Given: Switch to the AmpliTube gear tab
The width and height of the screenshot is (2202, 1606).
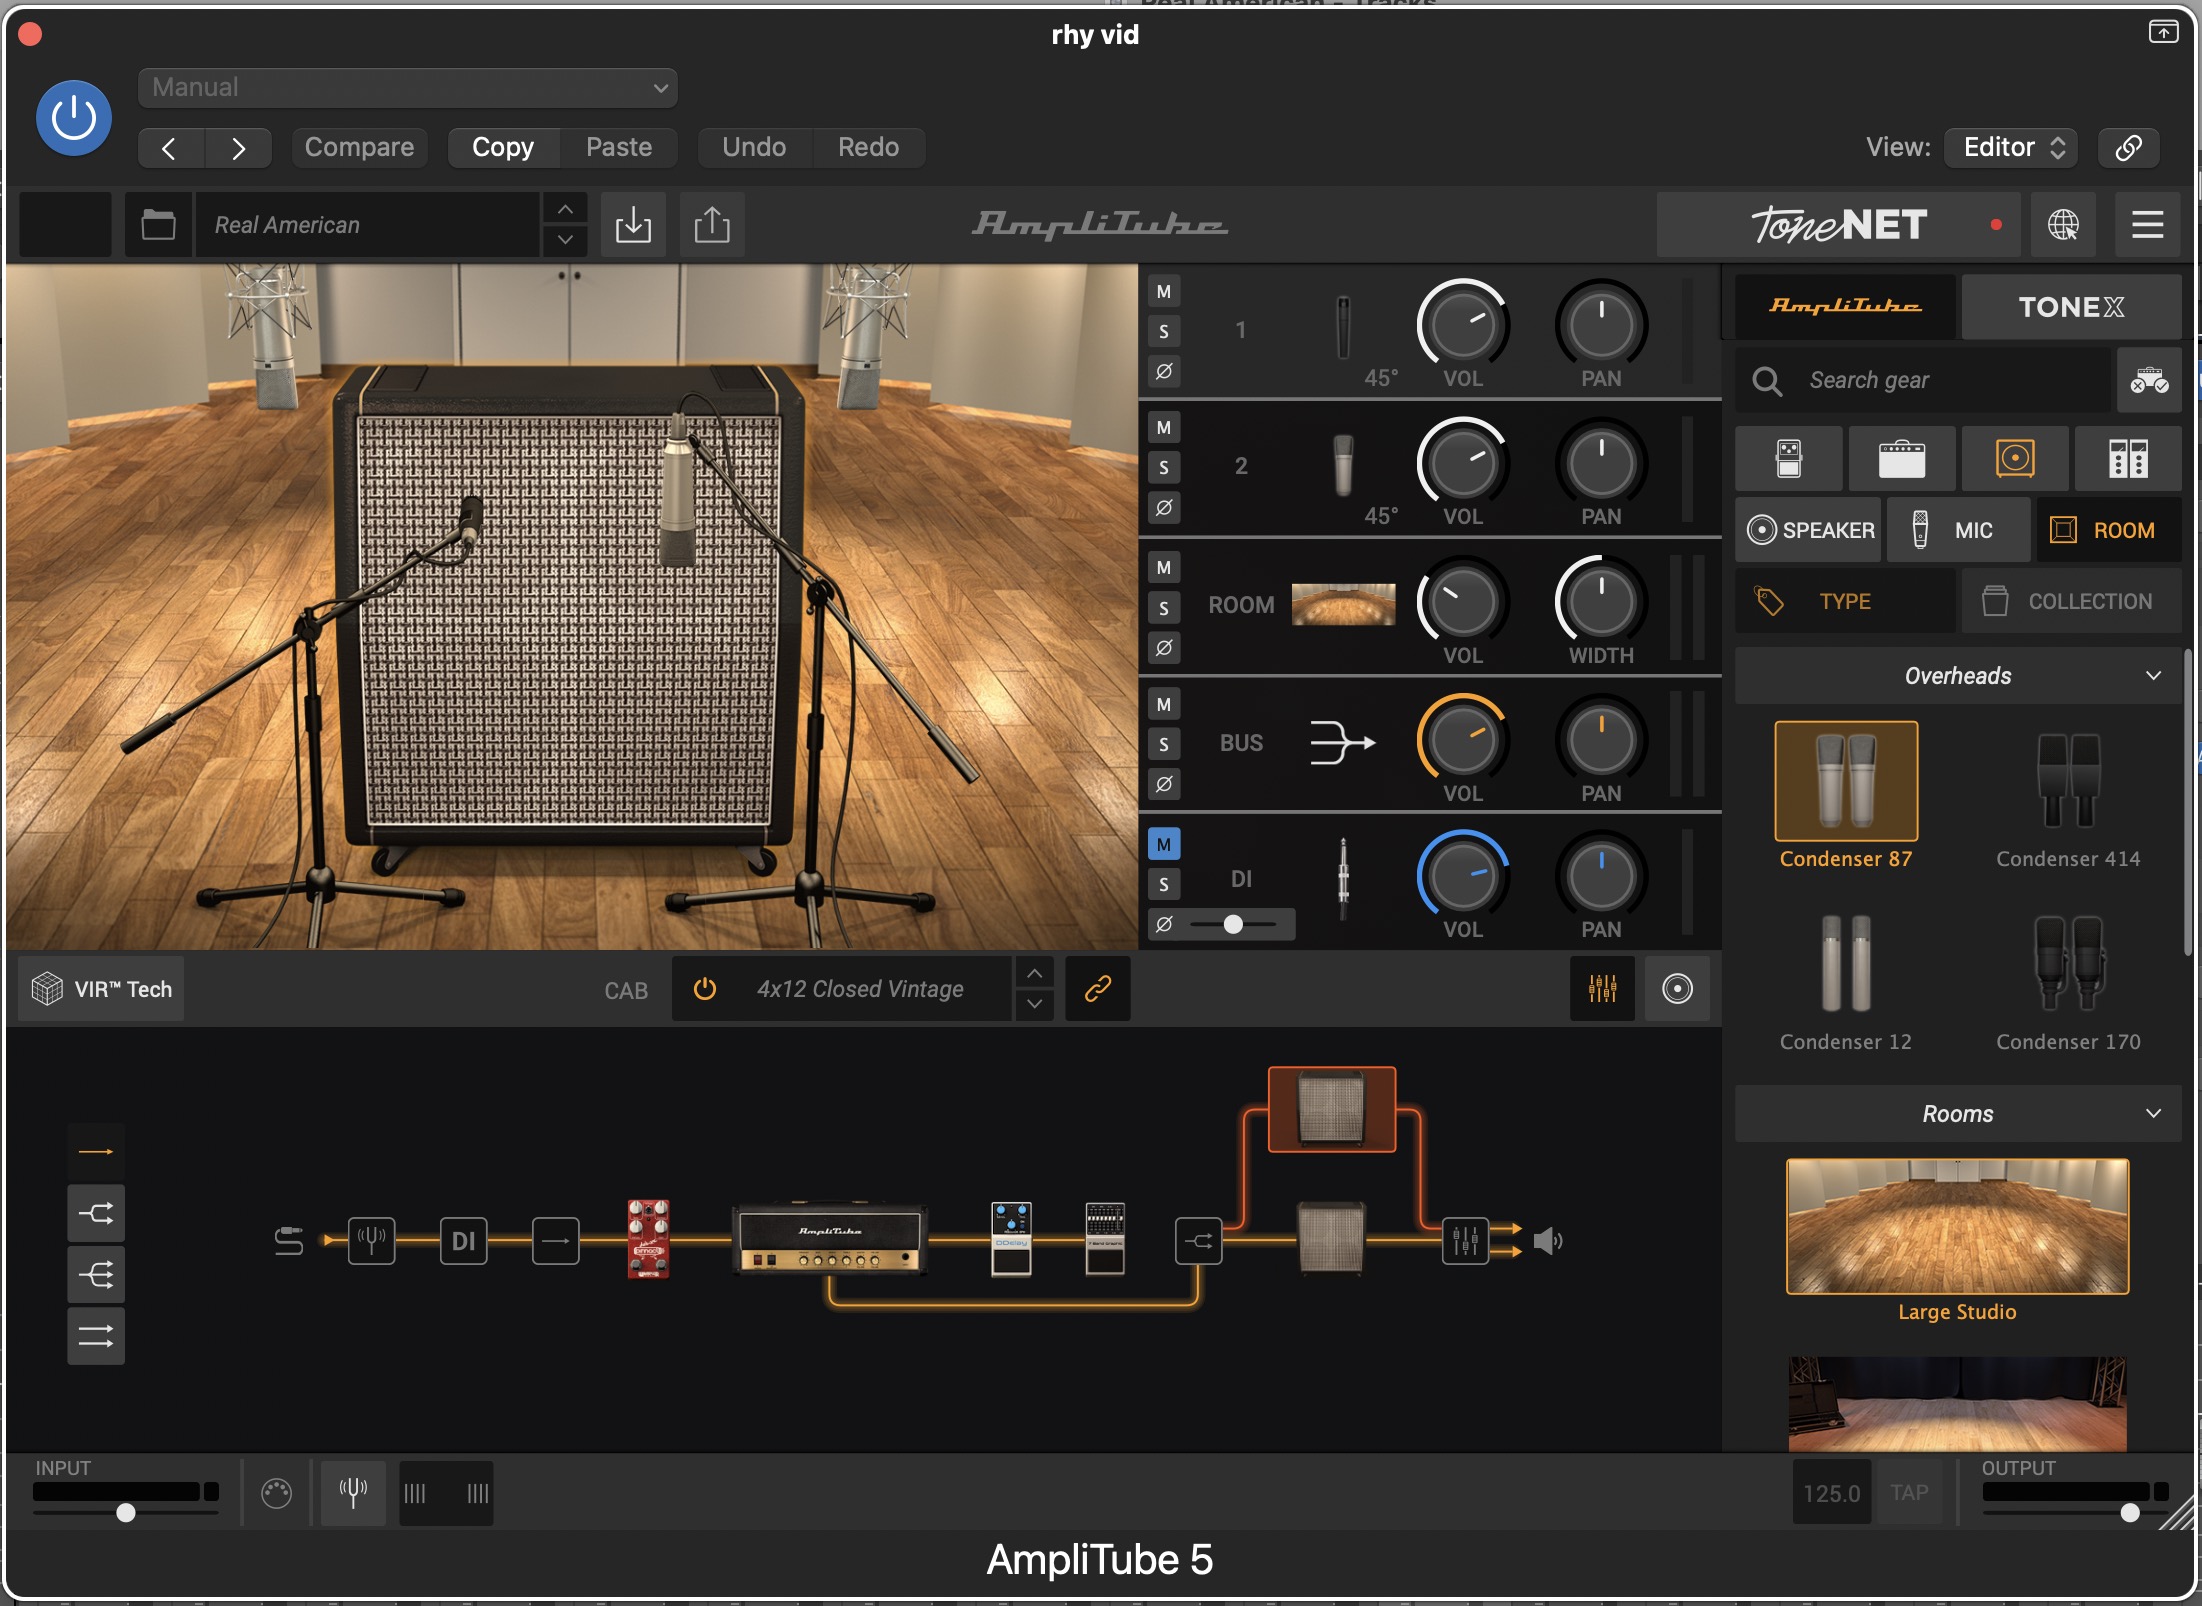Looking at the screenshot, I should [1845, 306].
